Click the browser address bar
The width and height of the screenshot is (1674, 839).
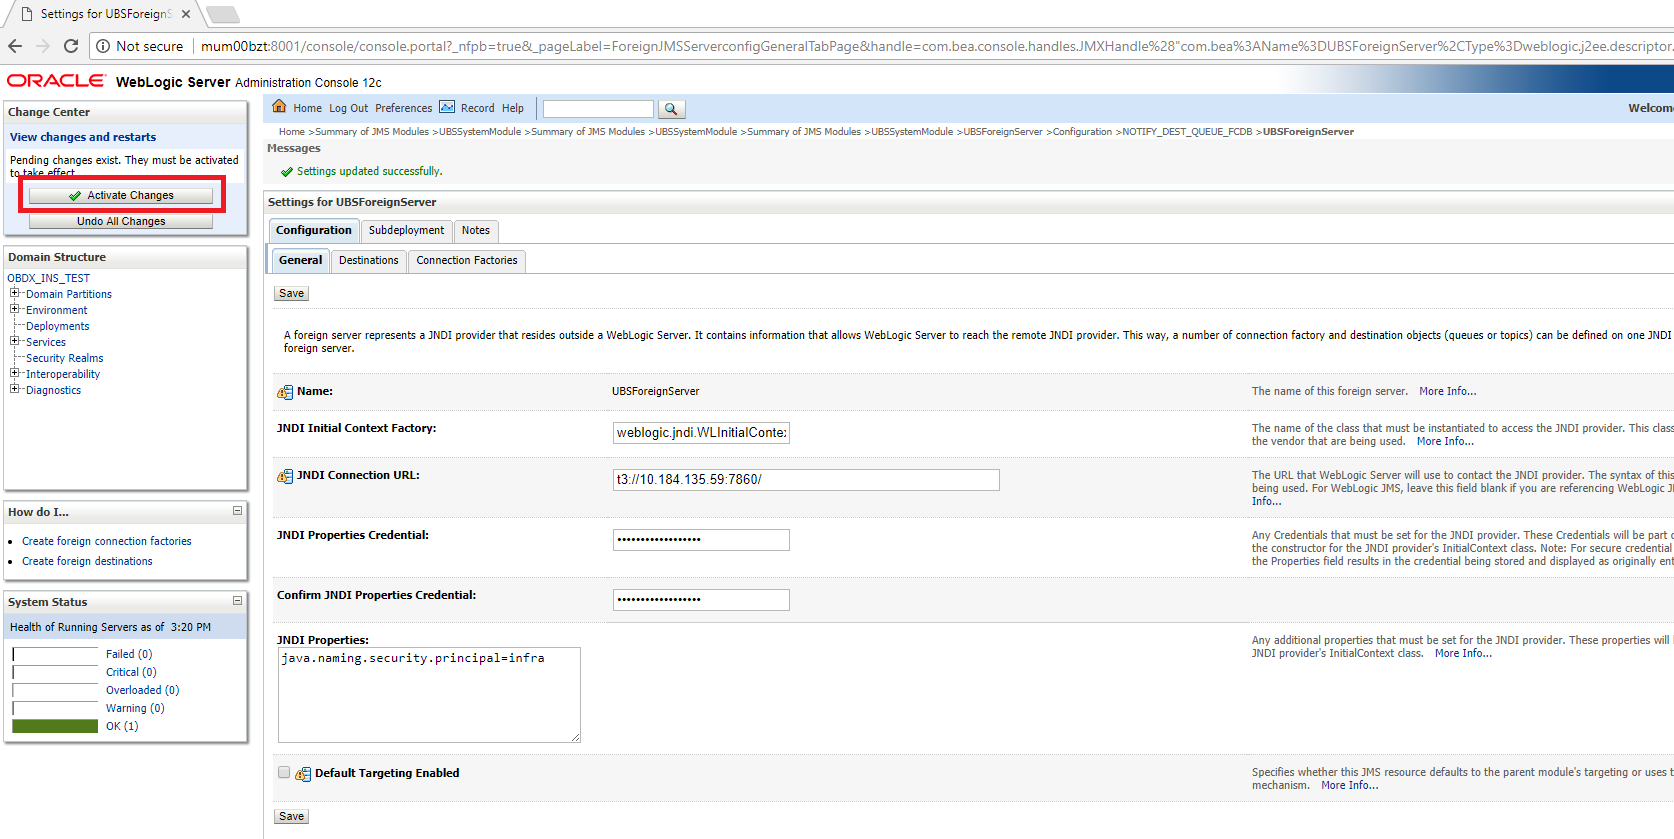(935, 46)
